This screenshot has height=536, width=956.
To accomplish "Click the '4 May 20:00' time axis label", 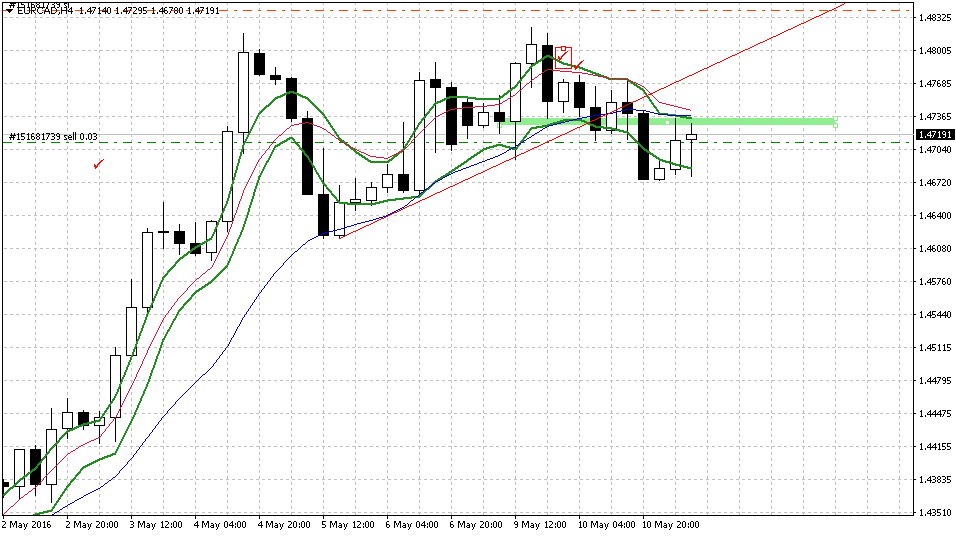I will 284,524.
